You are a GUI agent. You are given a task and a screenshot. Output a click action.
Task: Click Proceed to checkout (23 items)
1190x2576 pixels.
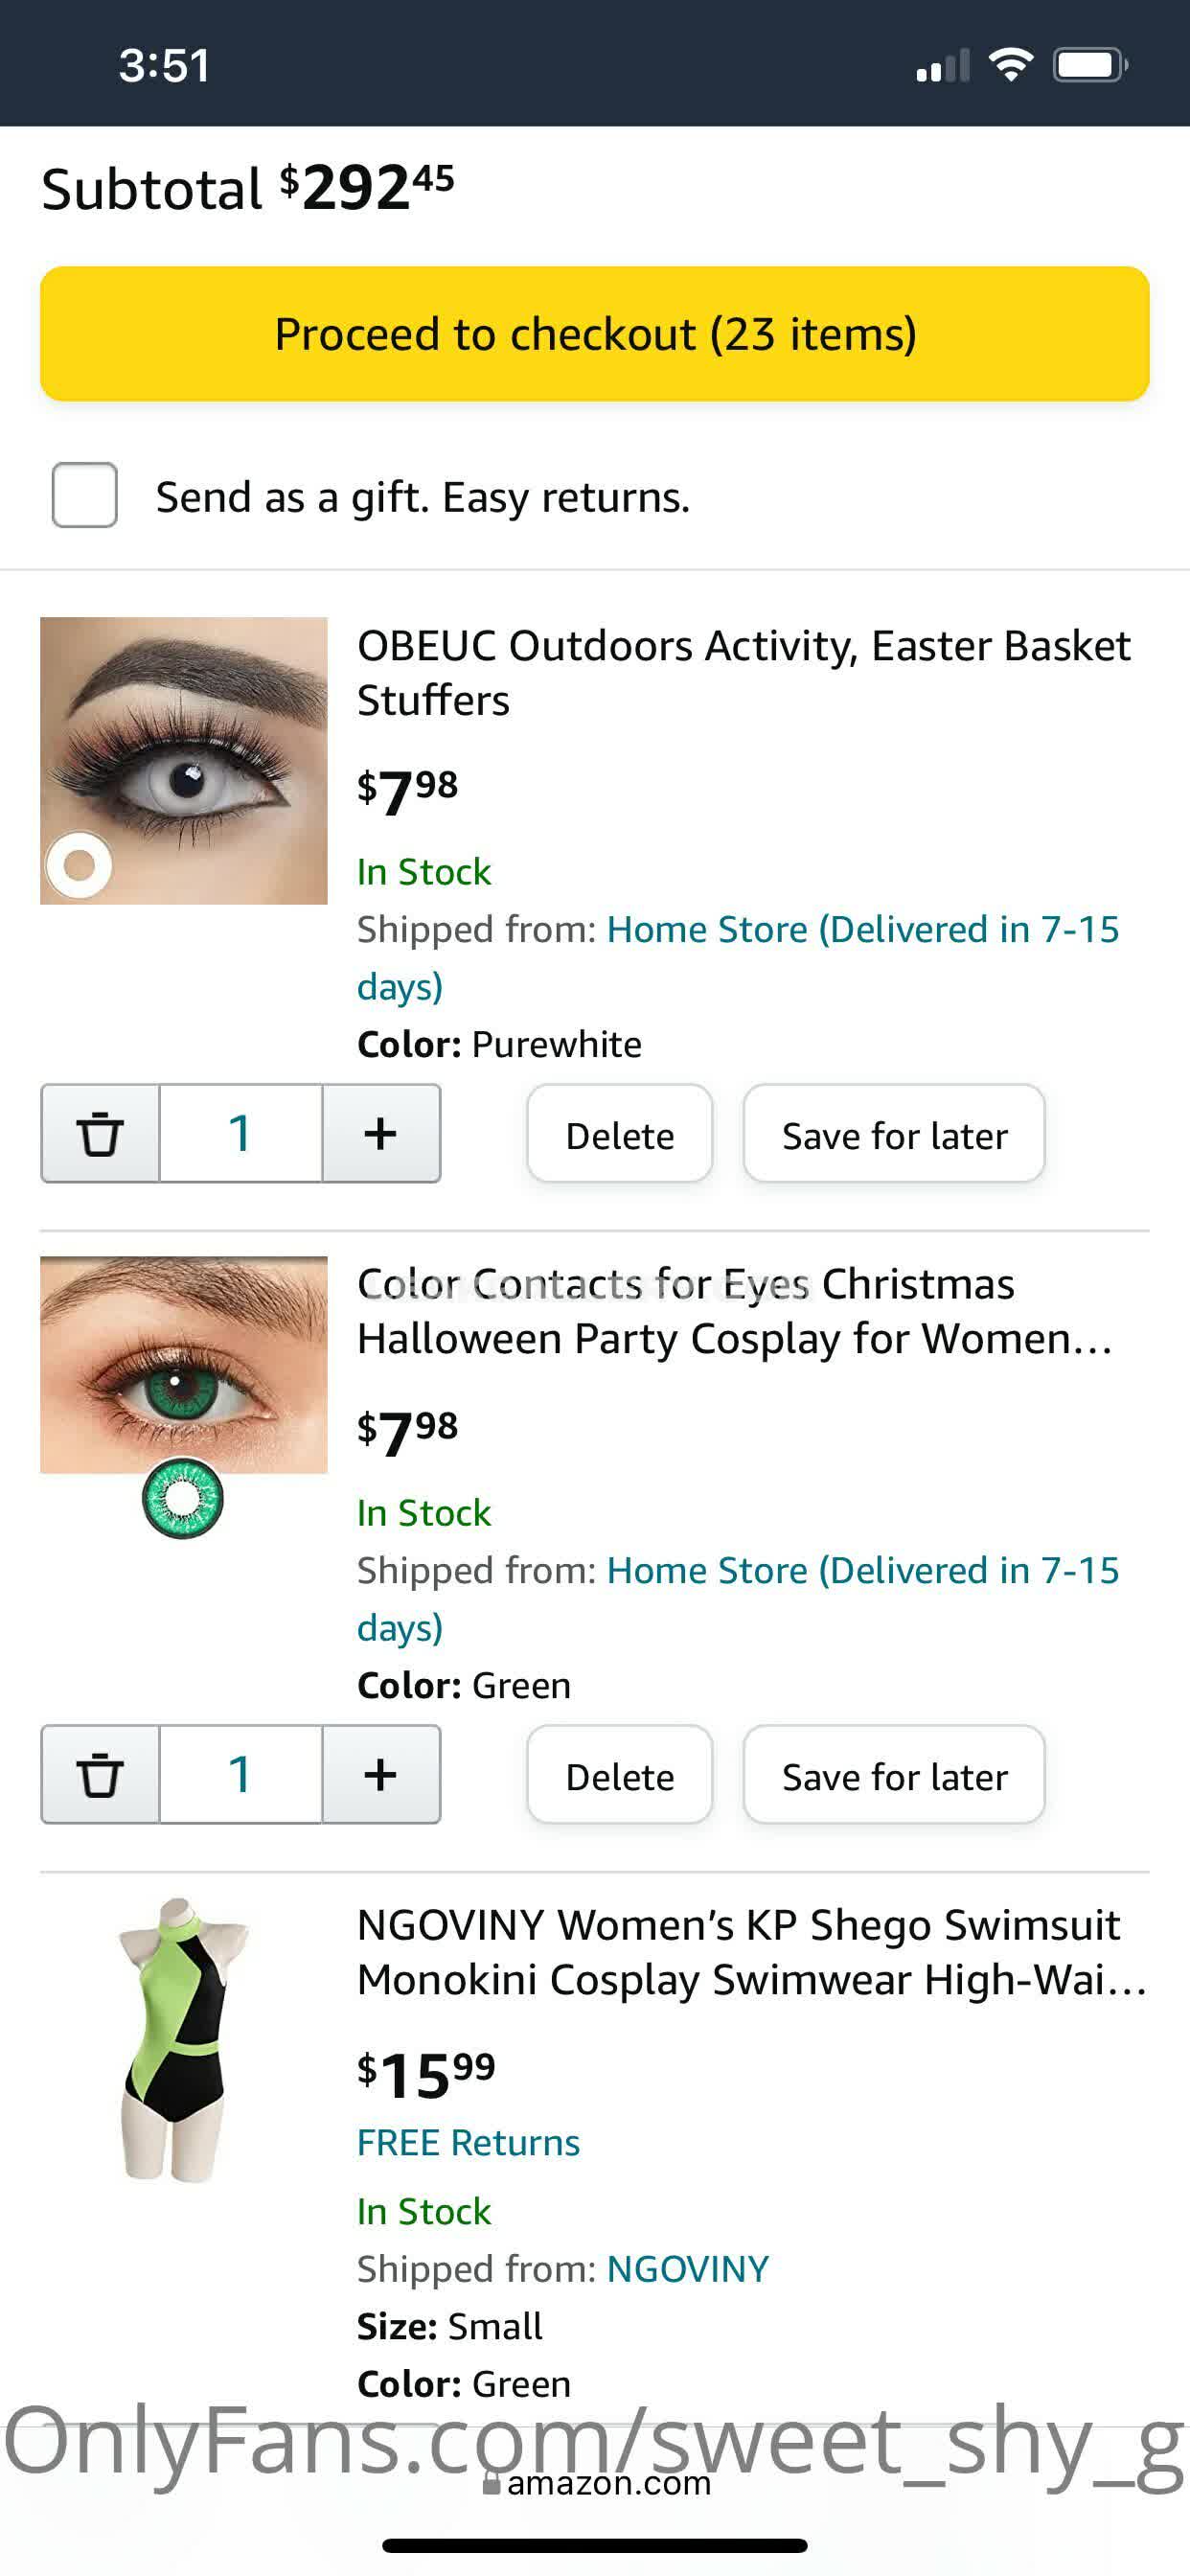[x=595, y=334]
